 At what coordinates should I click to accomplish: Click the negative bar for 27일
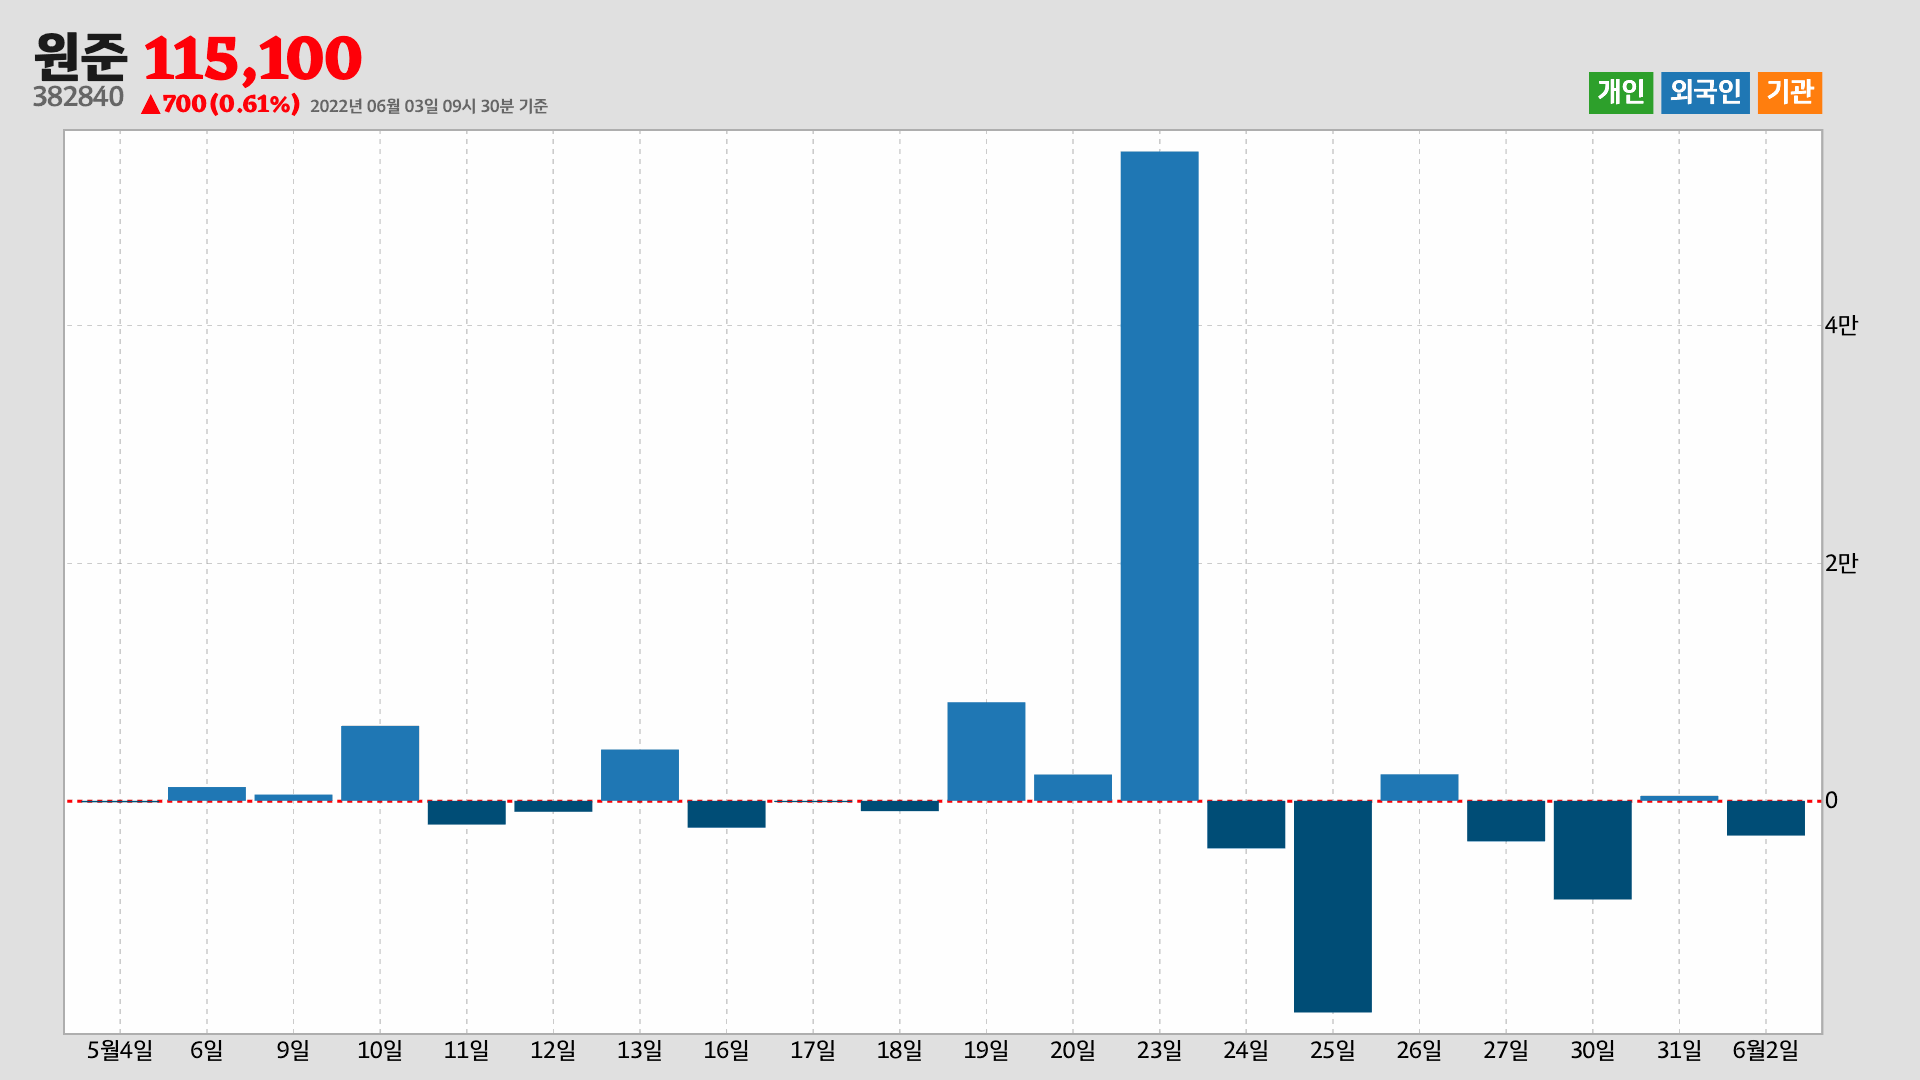click(x=1506, y=821)
